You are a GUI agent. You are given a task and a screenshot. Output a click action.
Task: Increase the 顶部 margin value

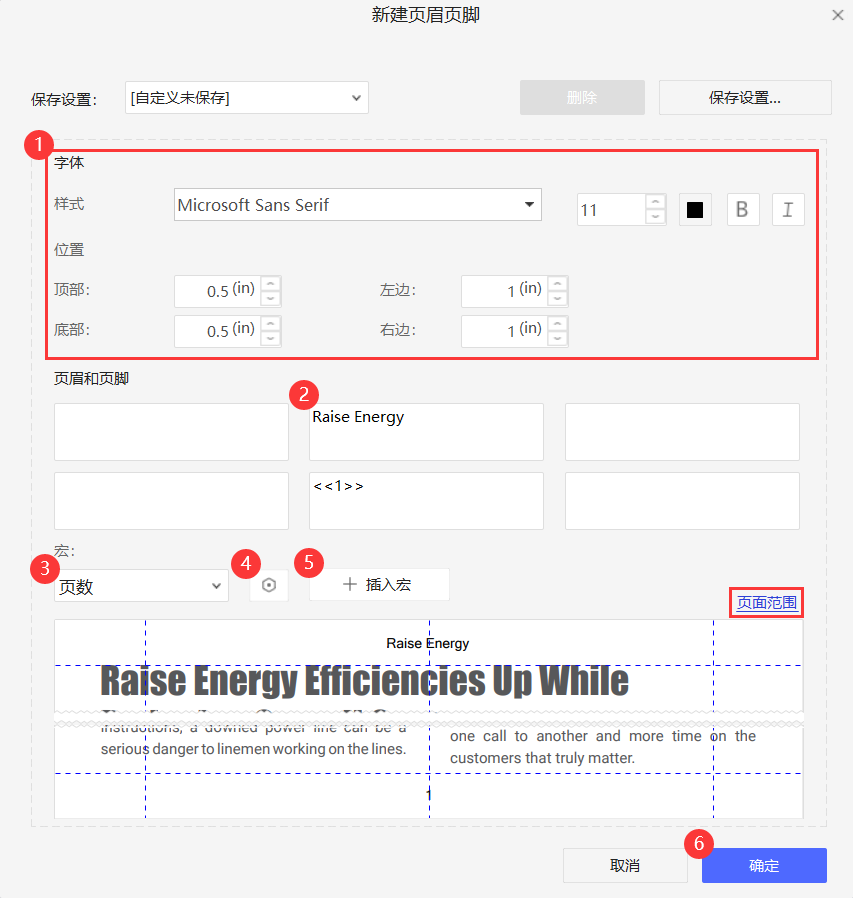(270, 284)
